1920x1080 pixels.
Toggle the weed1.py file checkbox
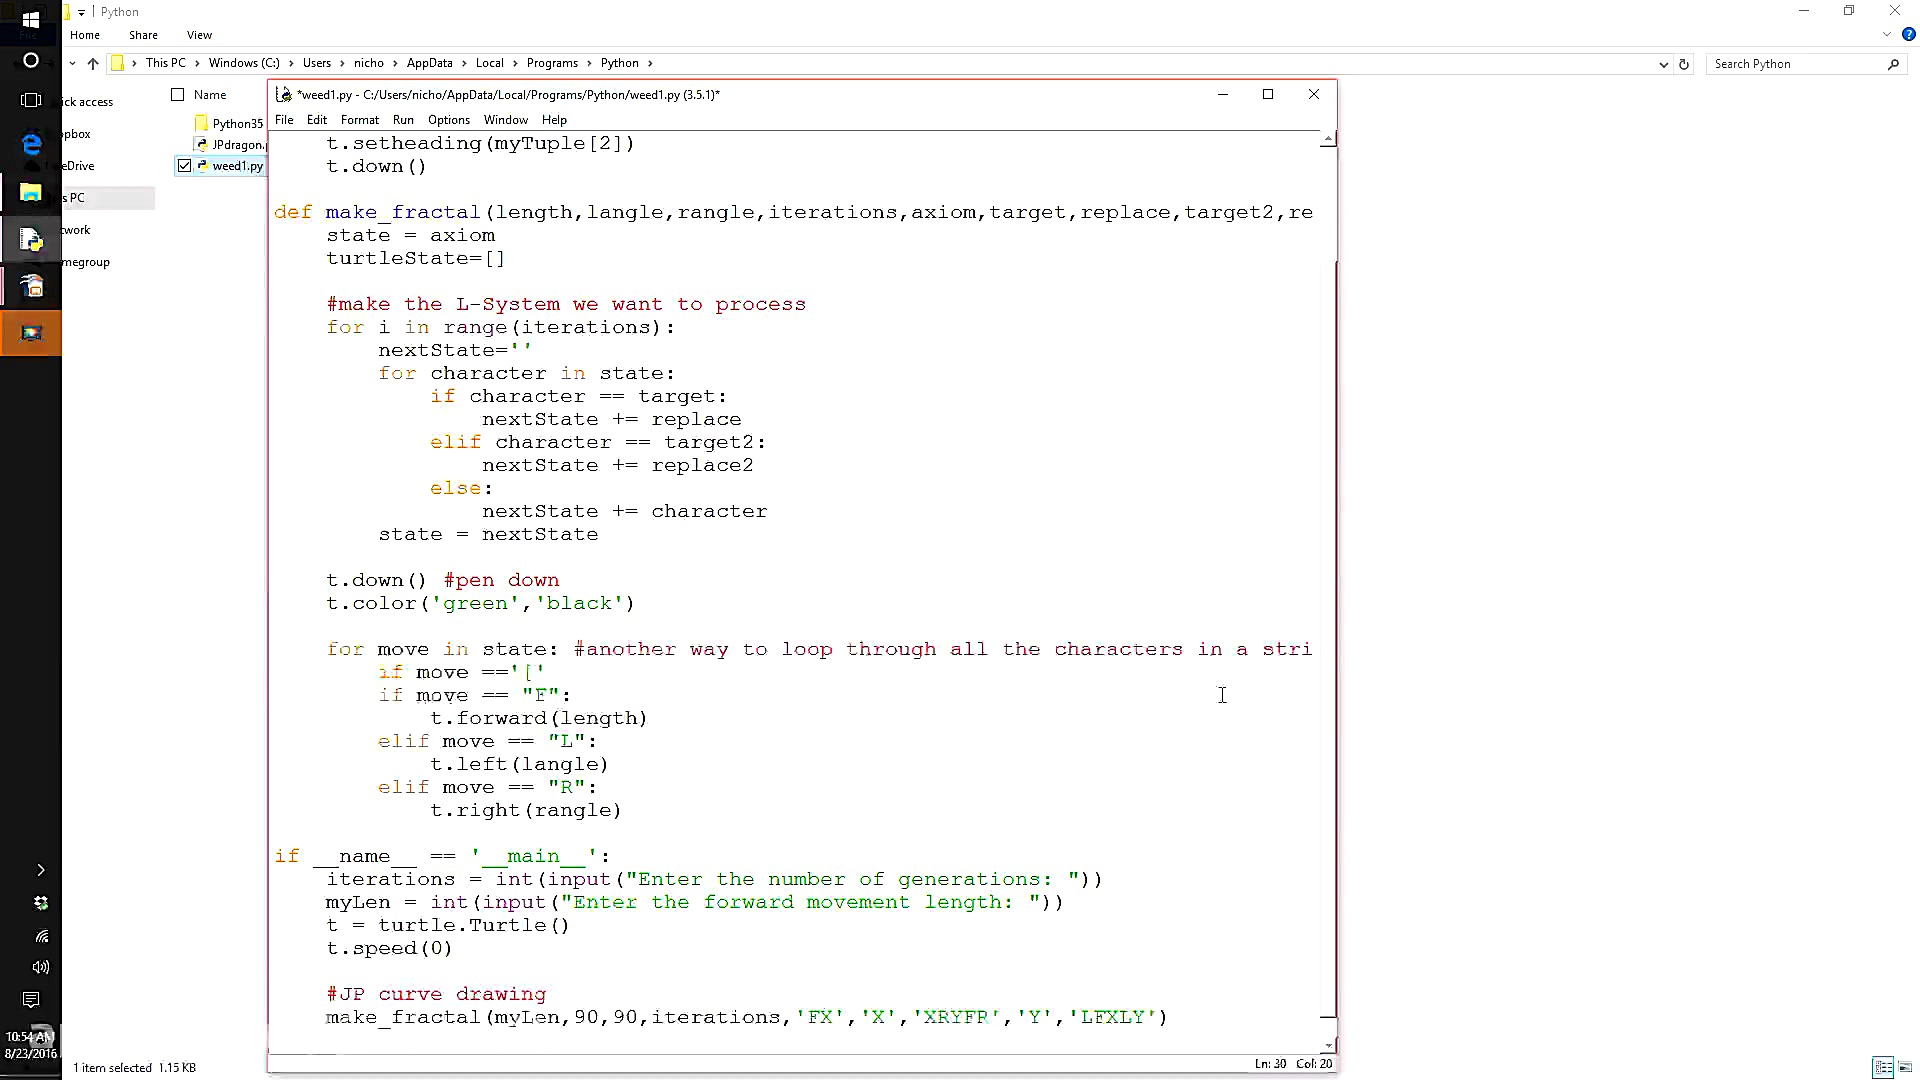[x=184, y=166]
